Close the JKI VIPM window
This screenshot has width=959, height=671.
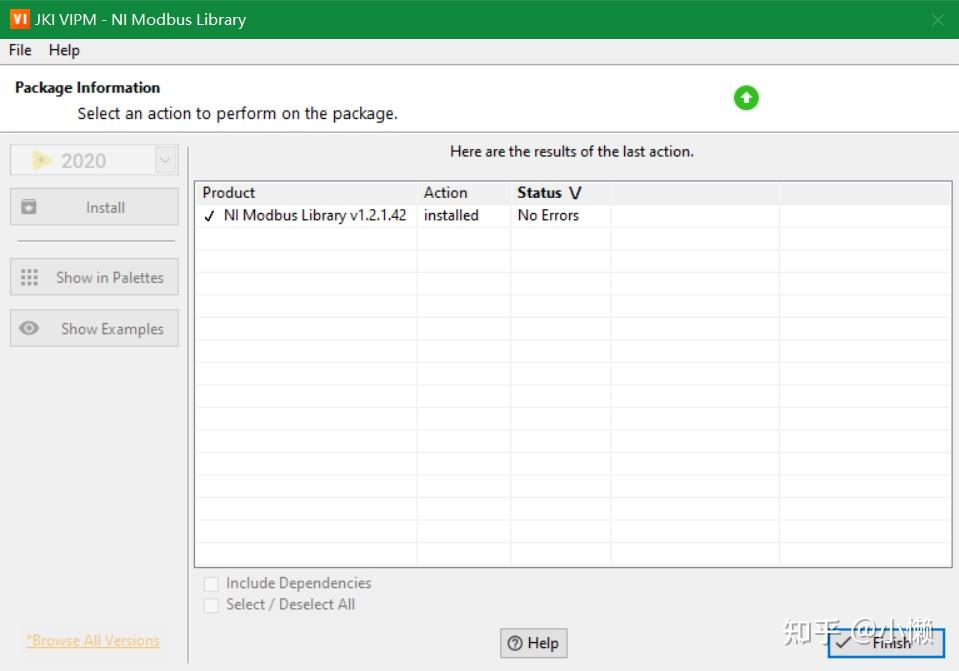[937, 20]
